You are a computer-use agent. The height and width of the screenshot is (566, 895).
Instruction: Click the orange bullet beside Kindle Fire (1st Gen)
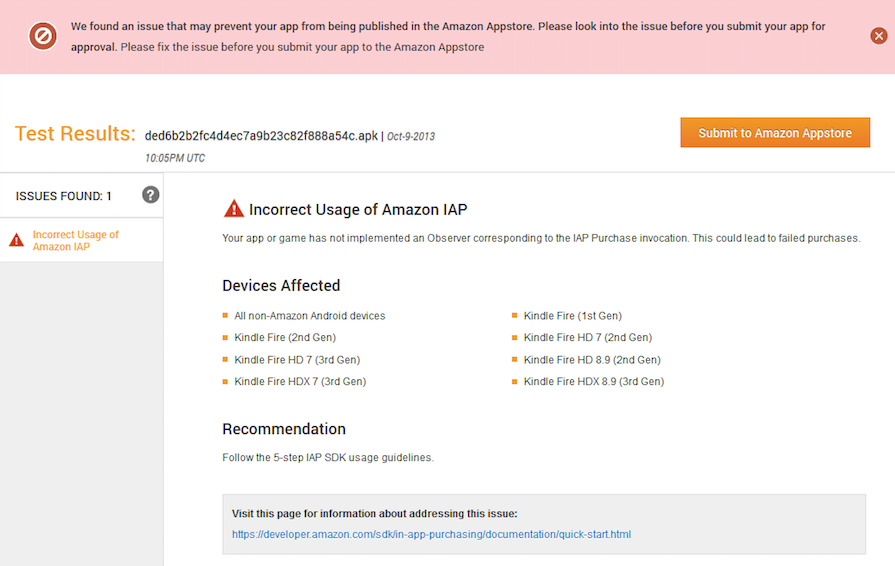coord(515,316)
